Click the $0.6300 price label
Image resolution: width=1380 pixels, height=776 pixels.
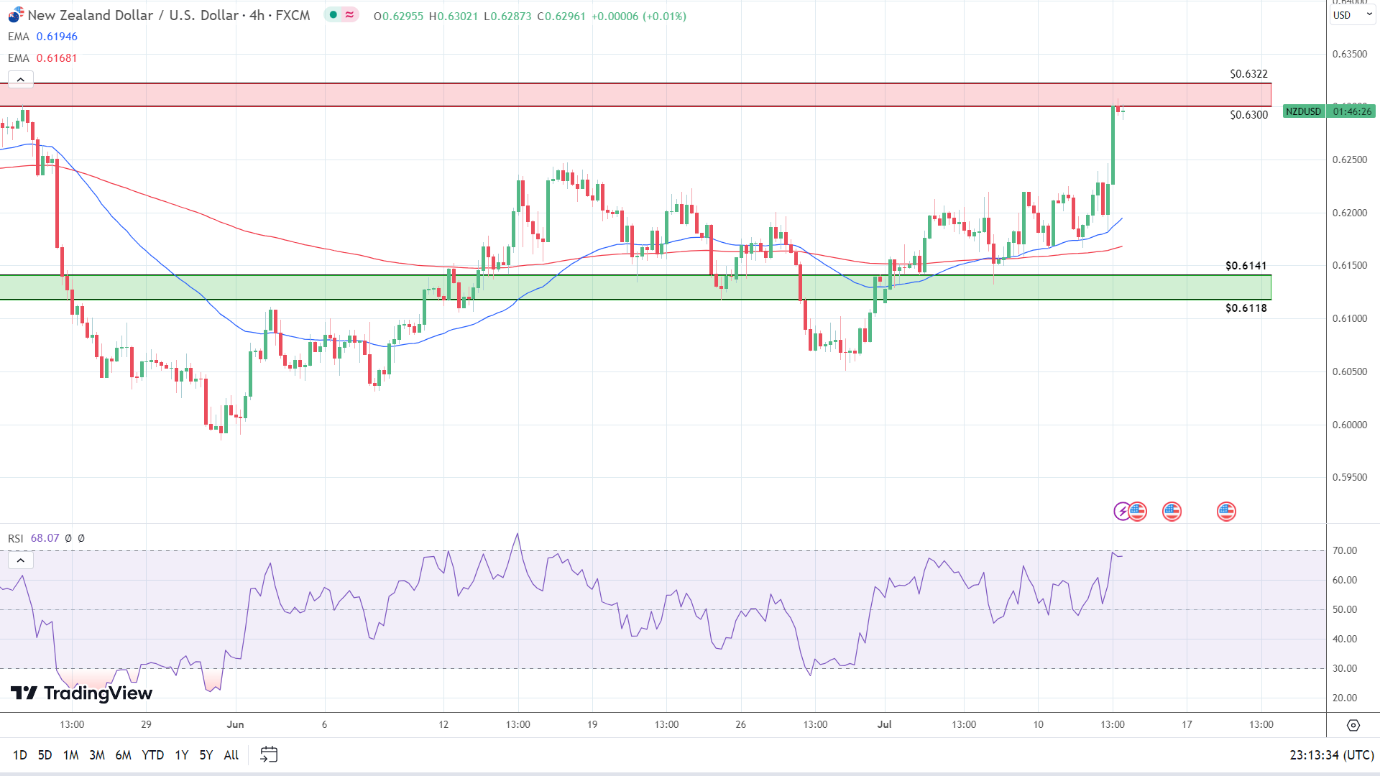[1250, 115]
